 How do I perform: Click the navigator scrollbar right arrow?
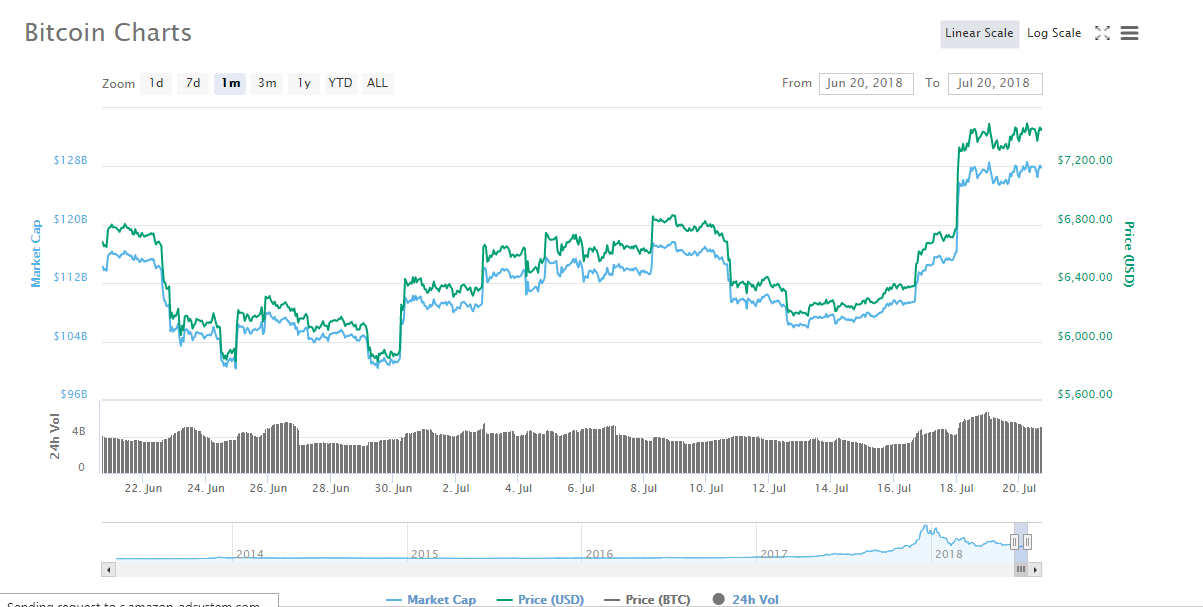click(1036, 569)
